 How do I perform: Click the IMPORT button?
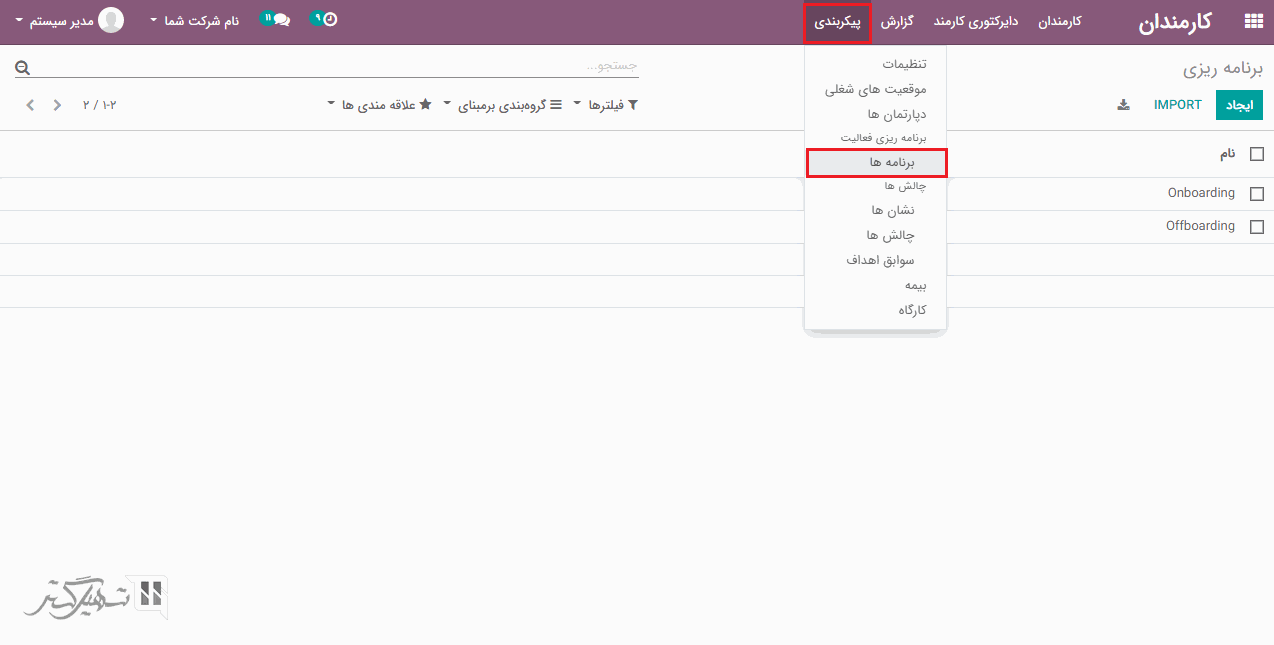tap(1177, 105)
